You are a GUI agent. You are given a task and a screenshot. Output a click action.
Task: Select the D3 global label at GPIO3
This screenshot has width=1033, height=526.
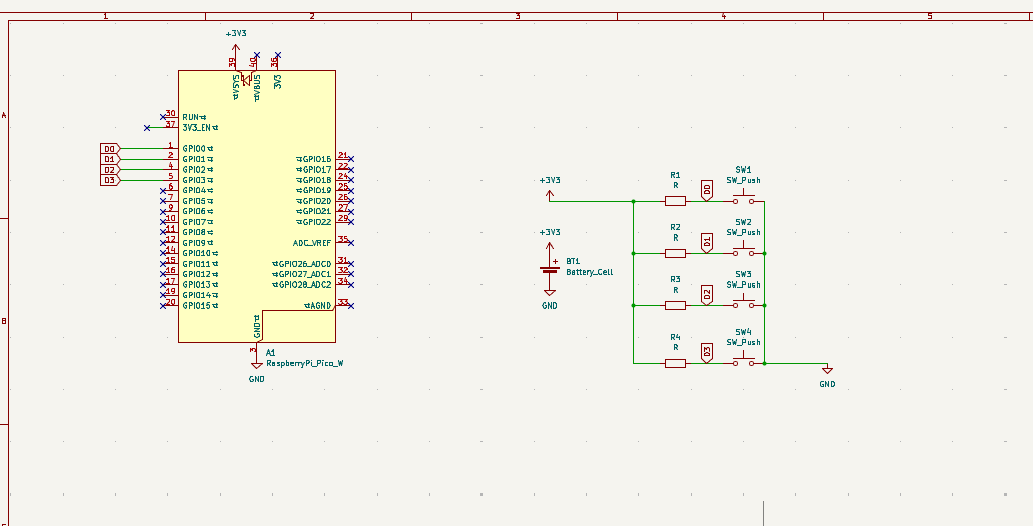[110, 180]
